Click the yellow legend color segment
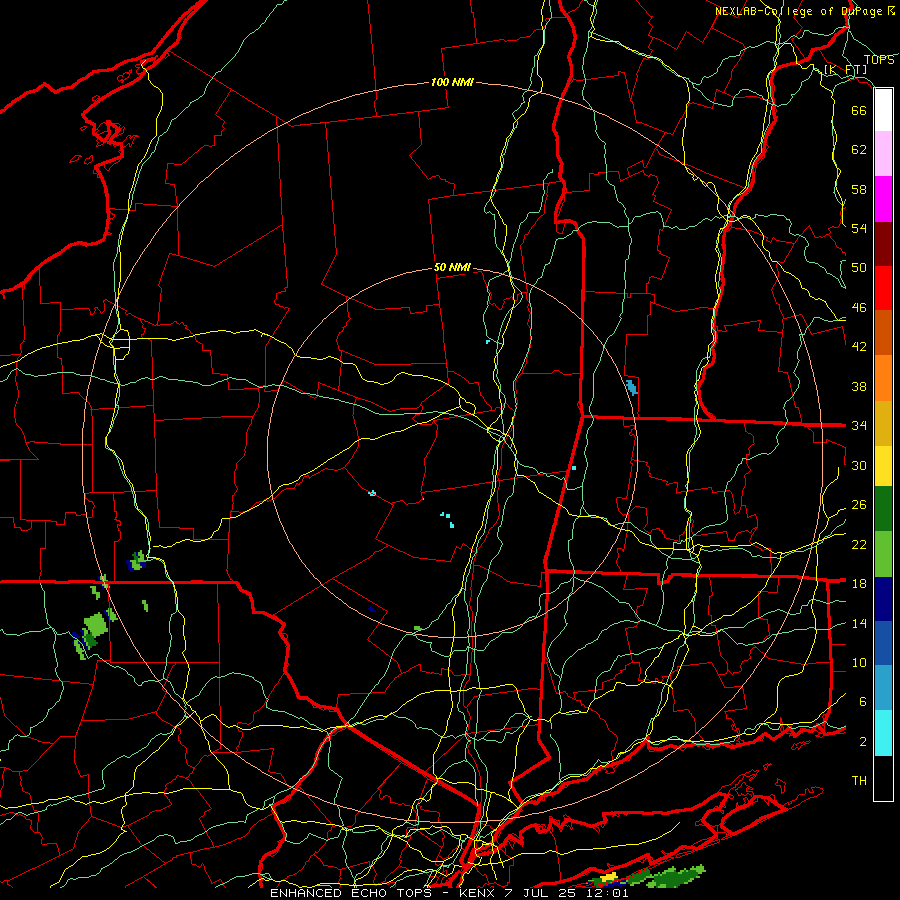 point(883,466)
